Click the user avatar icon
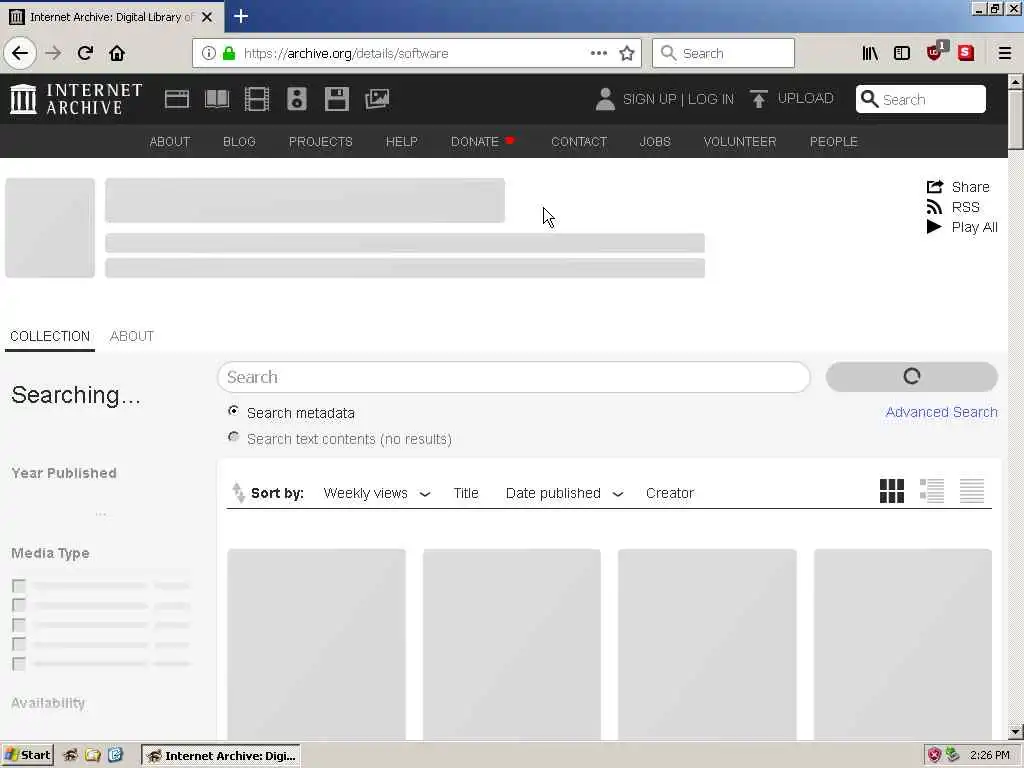The width and height of the screenshot is (1024, 768). (x=605, y=99)
